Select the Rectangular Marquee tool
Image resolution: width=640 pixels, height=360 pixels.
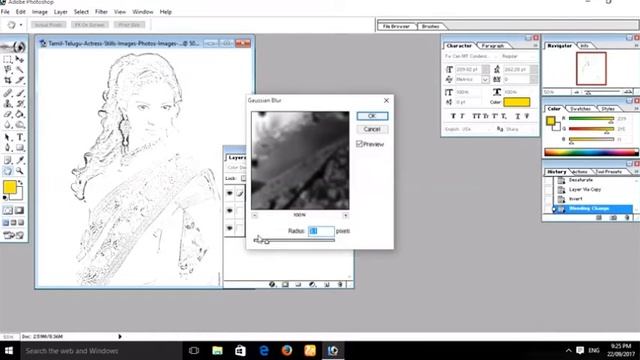point(7,59)
